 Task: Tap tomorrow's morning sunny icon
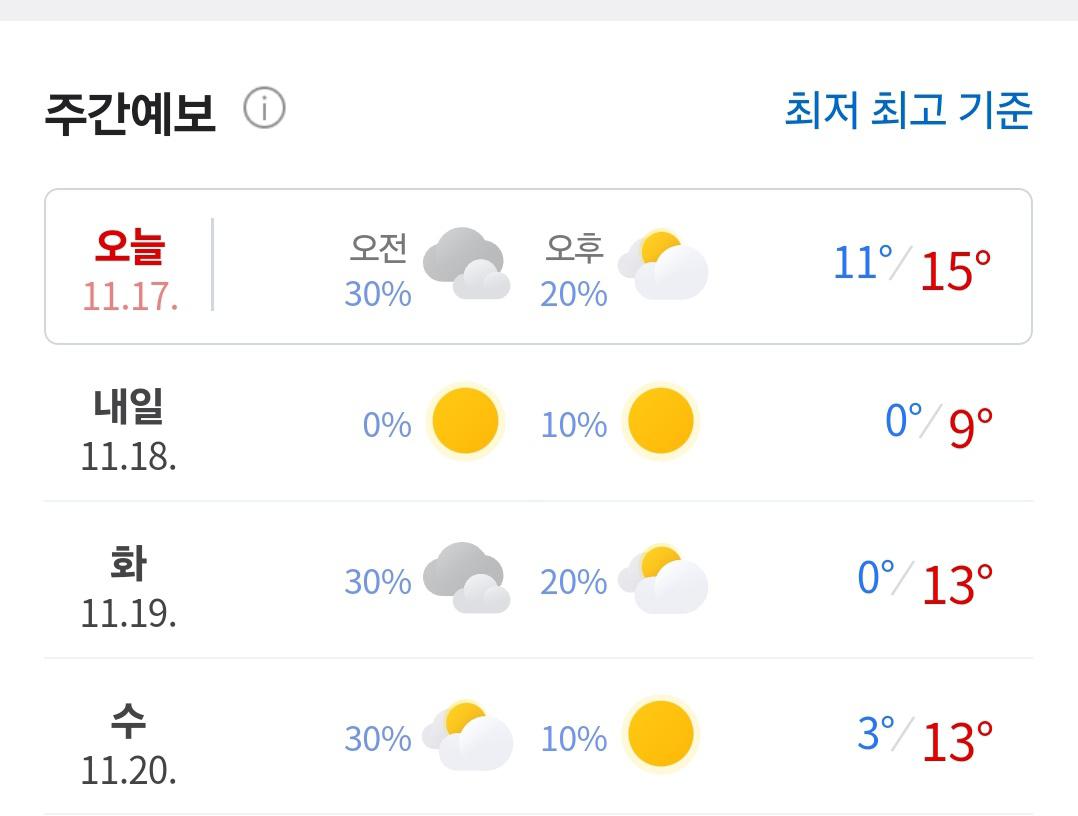point(465,420)
